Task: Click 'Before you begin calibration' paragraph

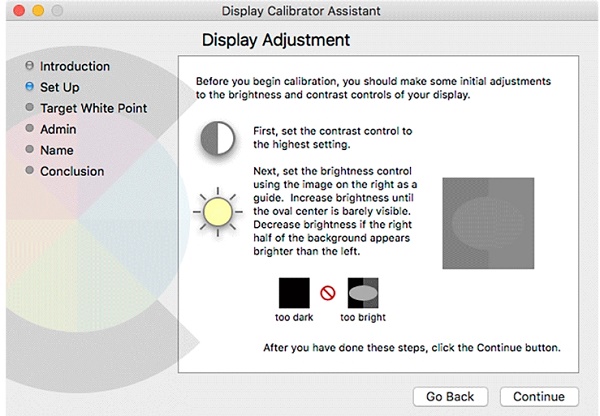Action: click(x=373, y=88)
